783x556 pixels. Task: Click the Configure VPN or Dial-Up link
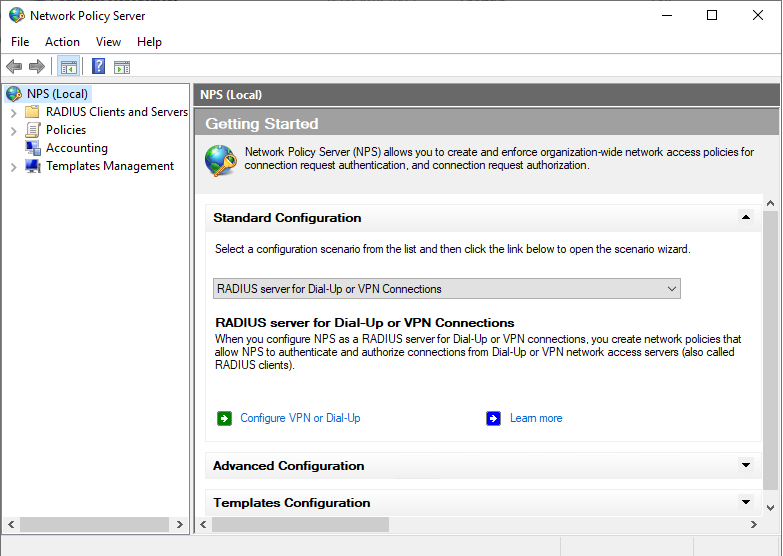[300, 418]
